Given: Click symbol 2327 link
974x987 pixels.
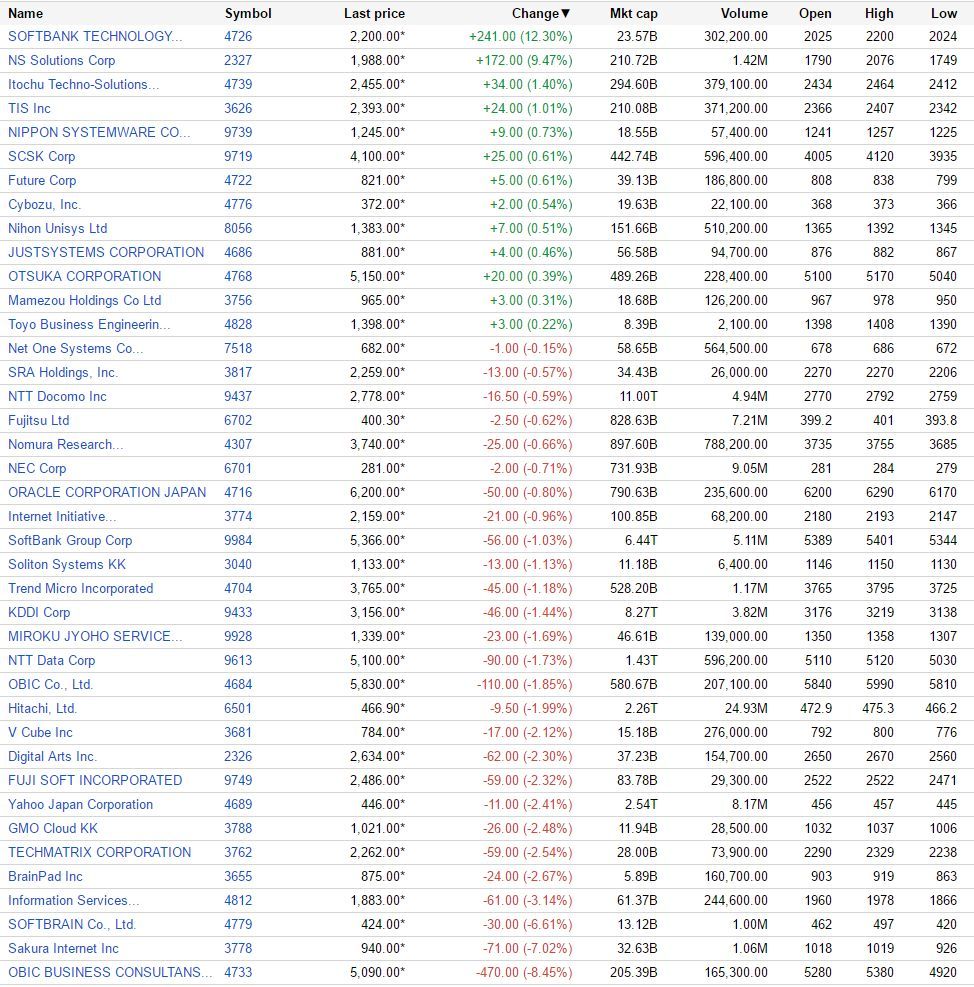Looking at the screenshot, I should pyautogui.click(x=238, y=60).
